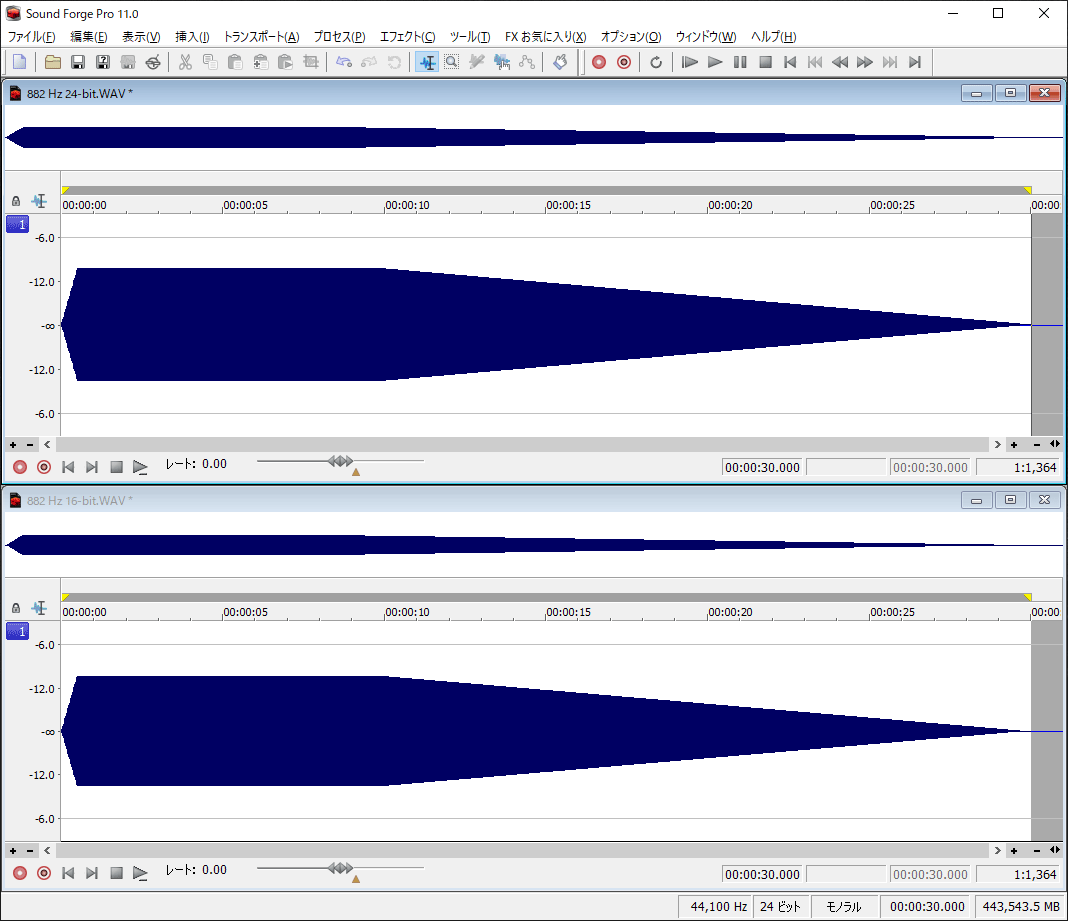The height and width of the screenshot is (921, 1068).
Task: Click the Play button in the main toolbar
Action: (715, 63)
